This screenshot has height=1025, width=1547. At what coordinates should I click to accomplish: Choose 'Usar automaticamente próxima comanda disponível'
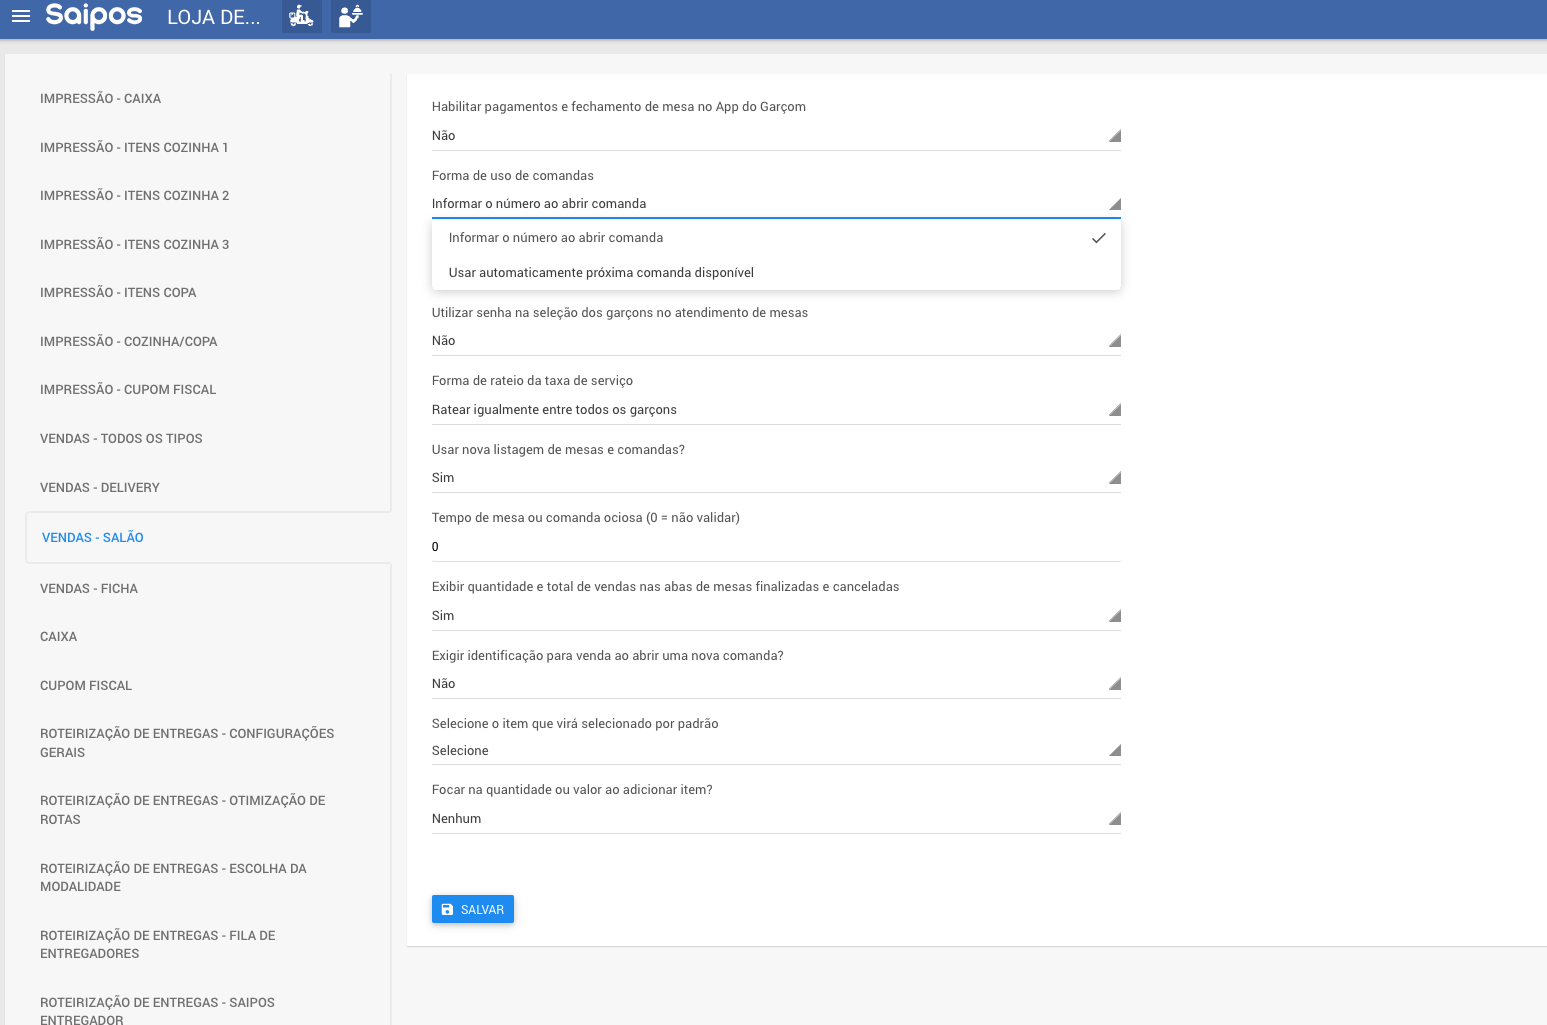click(x=601, y=273)
